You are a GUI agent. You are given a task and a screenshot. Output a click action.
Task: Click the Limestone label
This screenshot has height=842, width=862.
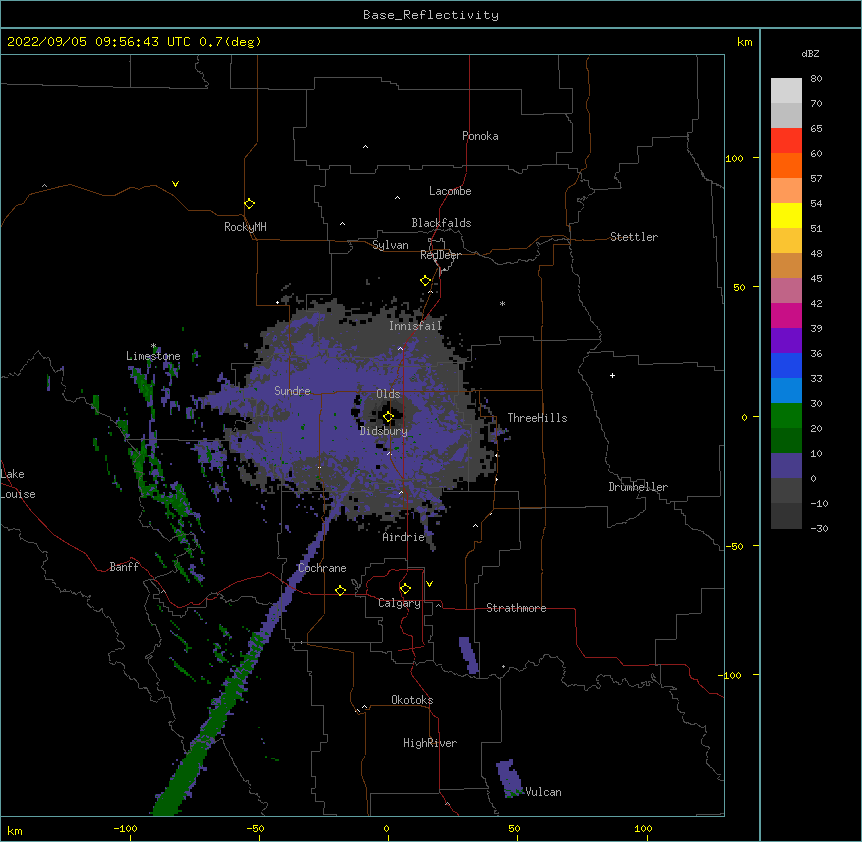click(153, 356)
